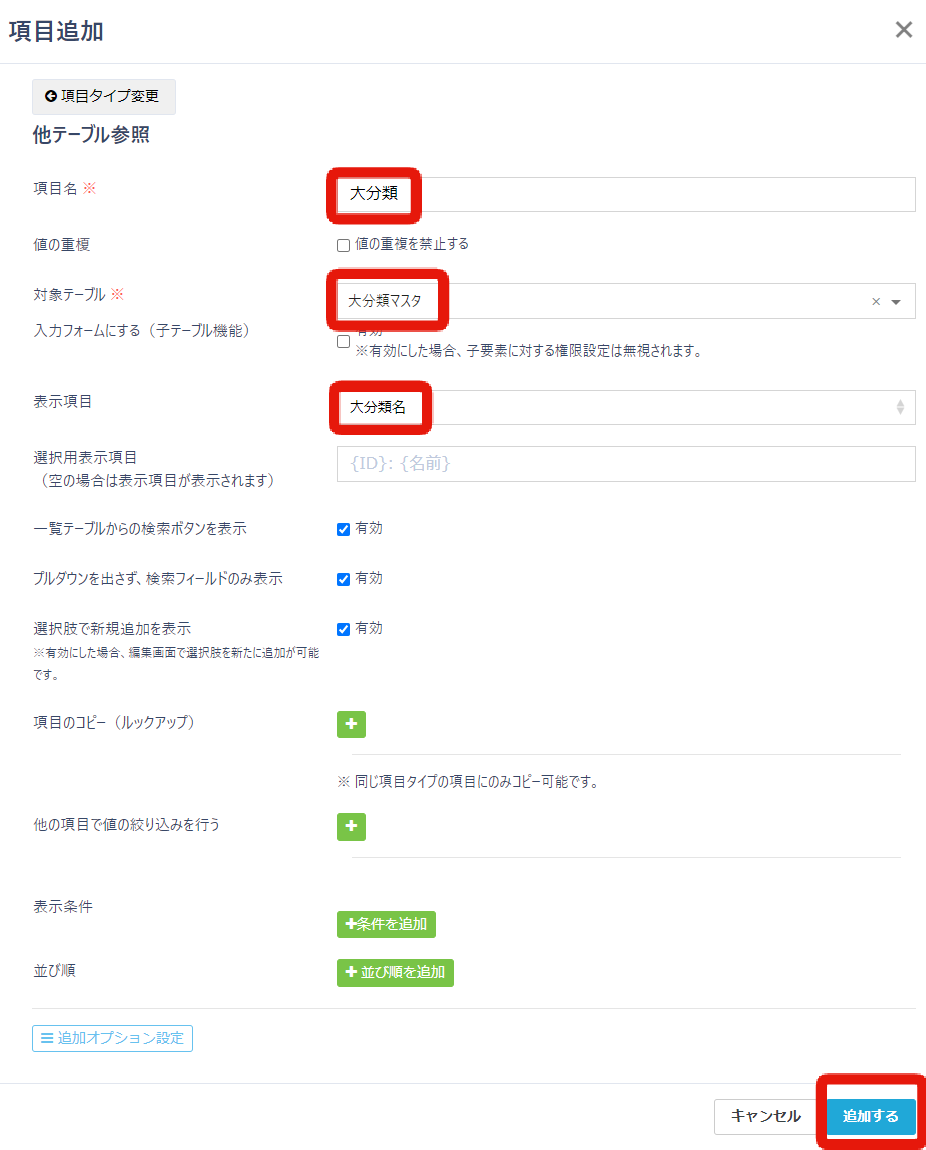Click green plus icon for 他の項目で値の絞り込み

tap(351, 827)
